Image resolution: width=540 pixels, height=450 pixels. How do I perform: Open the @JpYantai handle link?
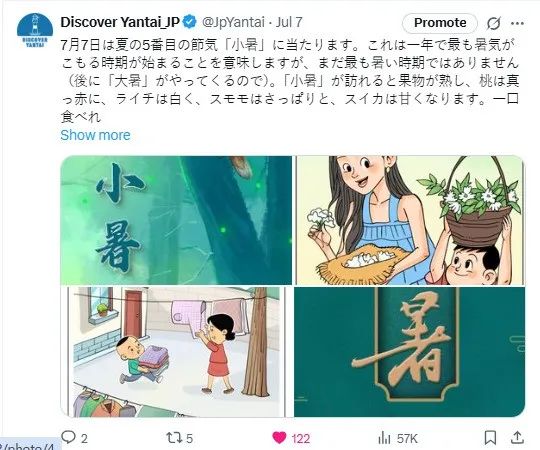(233, 22)
